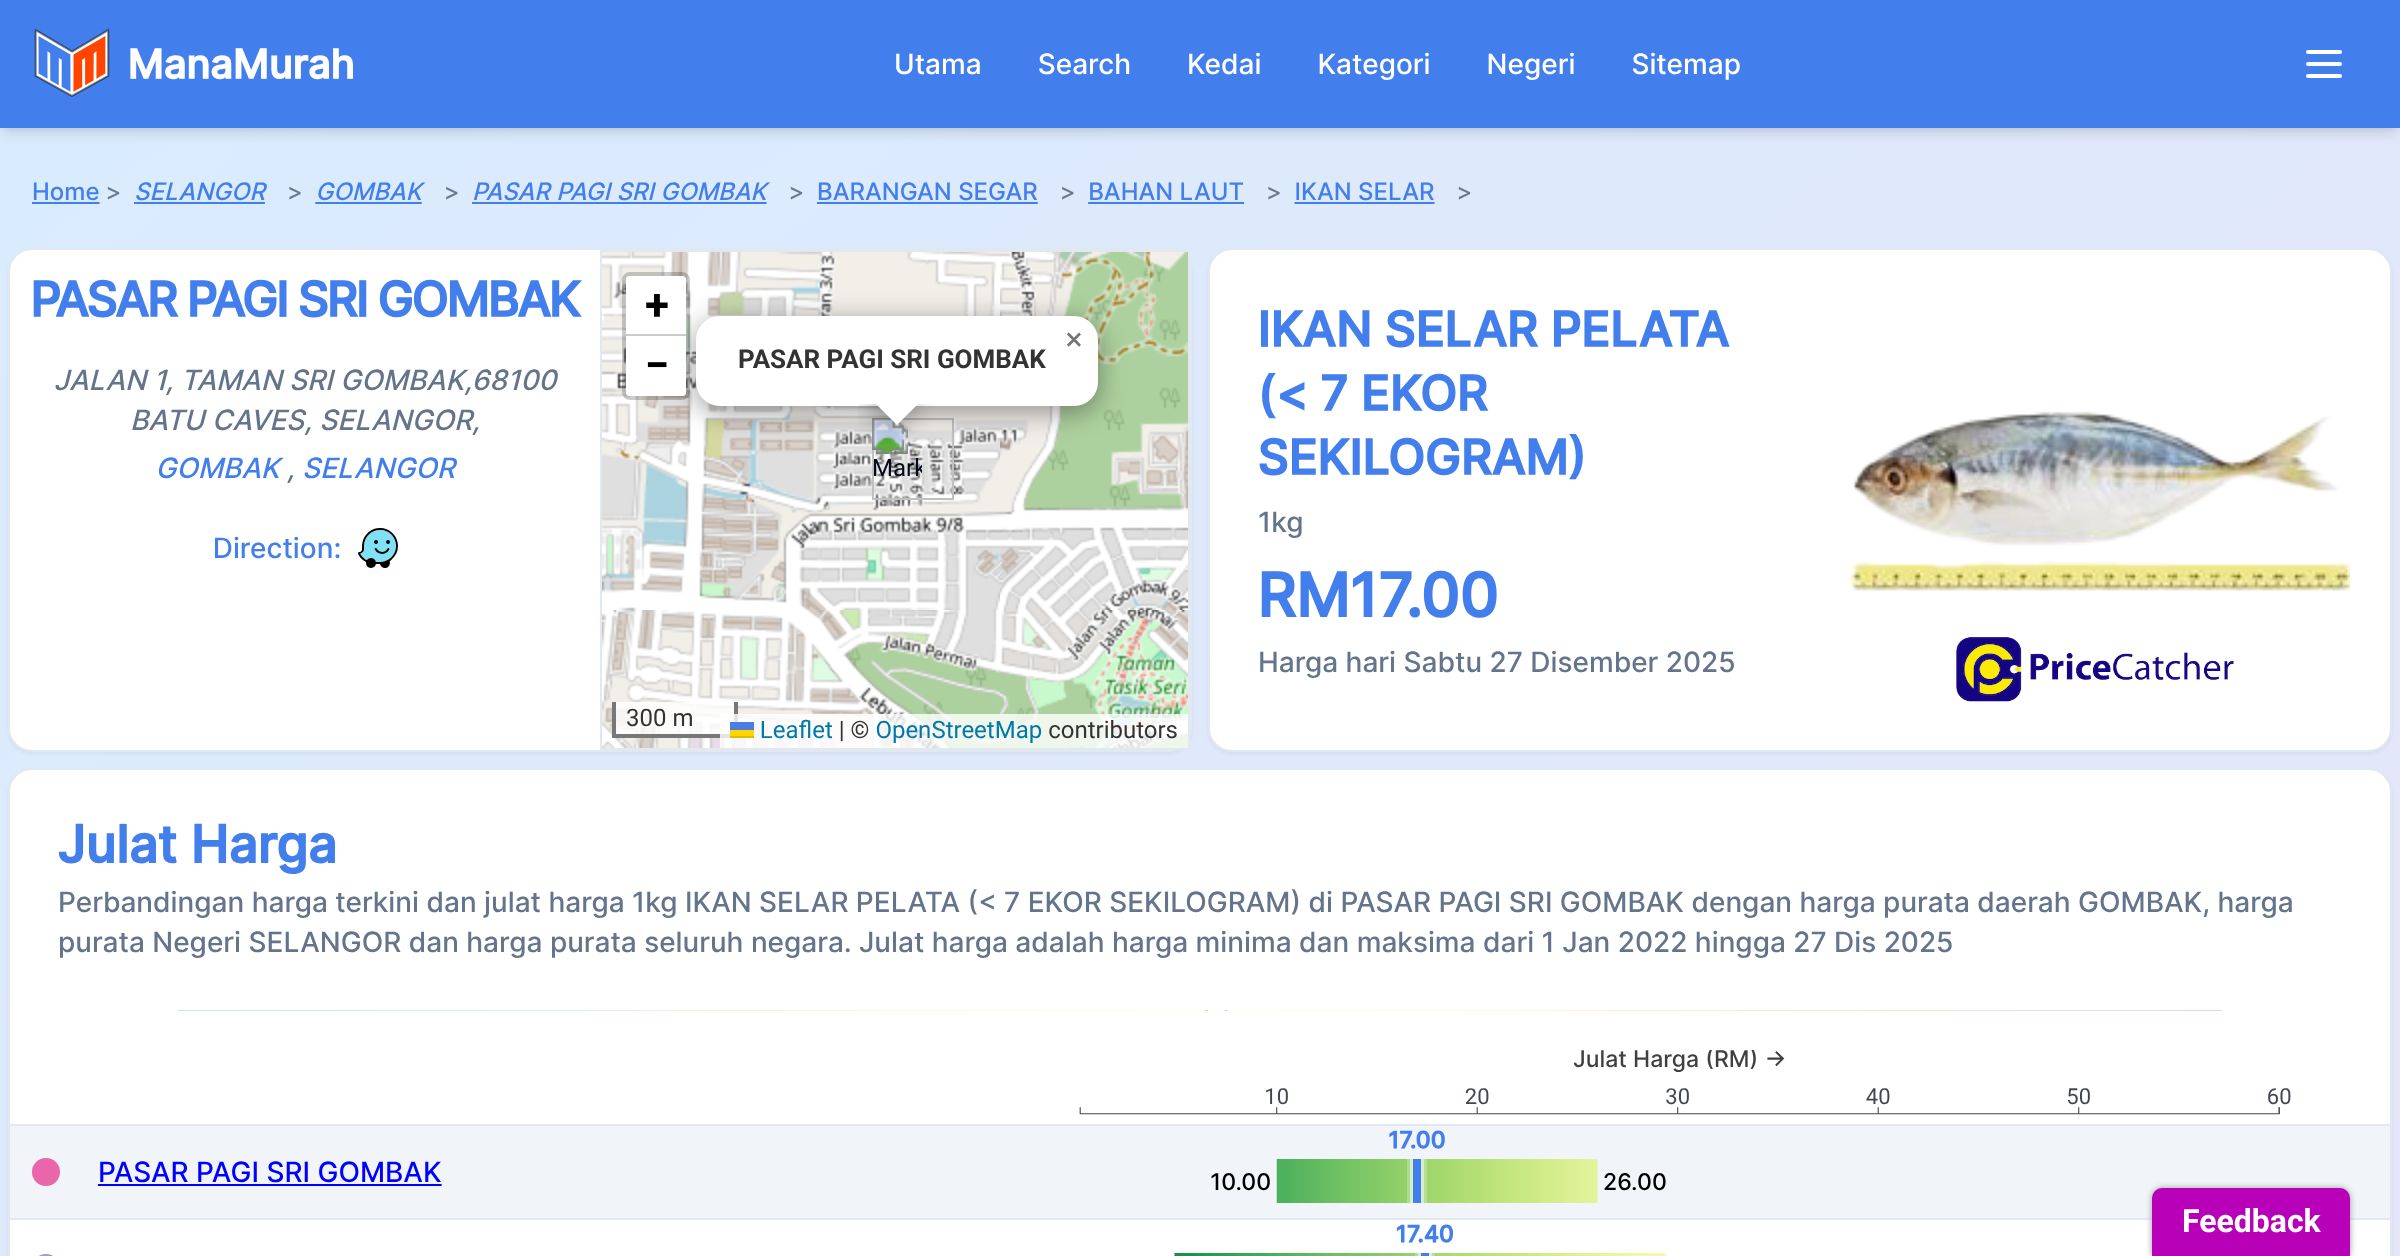Viewport: 2400px width, 1256px height.
Task: Click the PriceCatcher logo
Action: (x=2094, y=668)
